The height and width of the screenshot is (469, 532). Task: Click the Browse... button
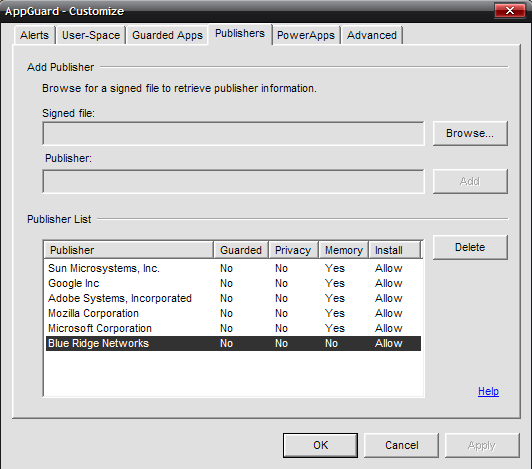tap(470, 133)
